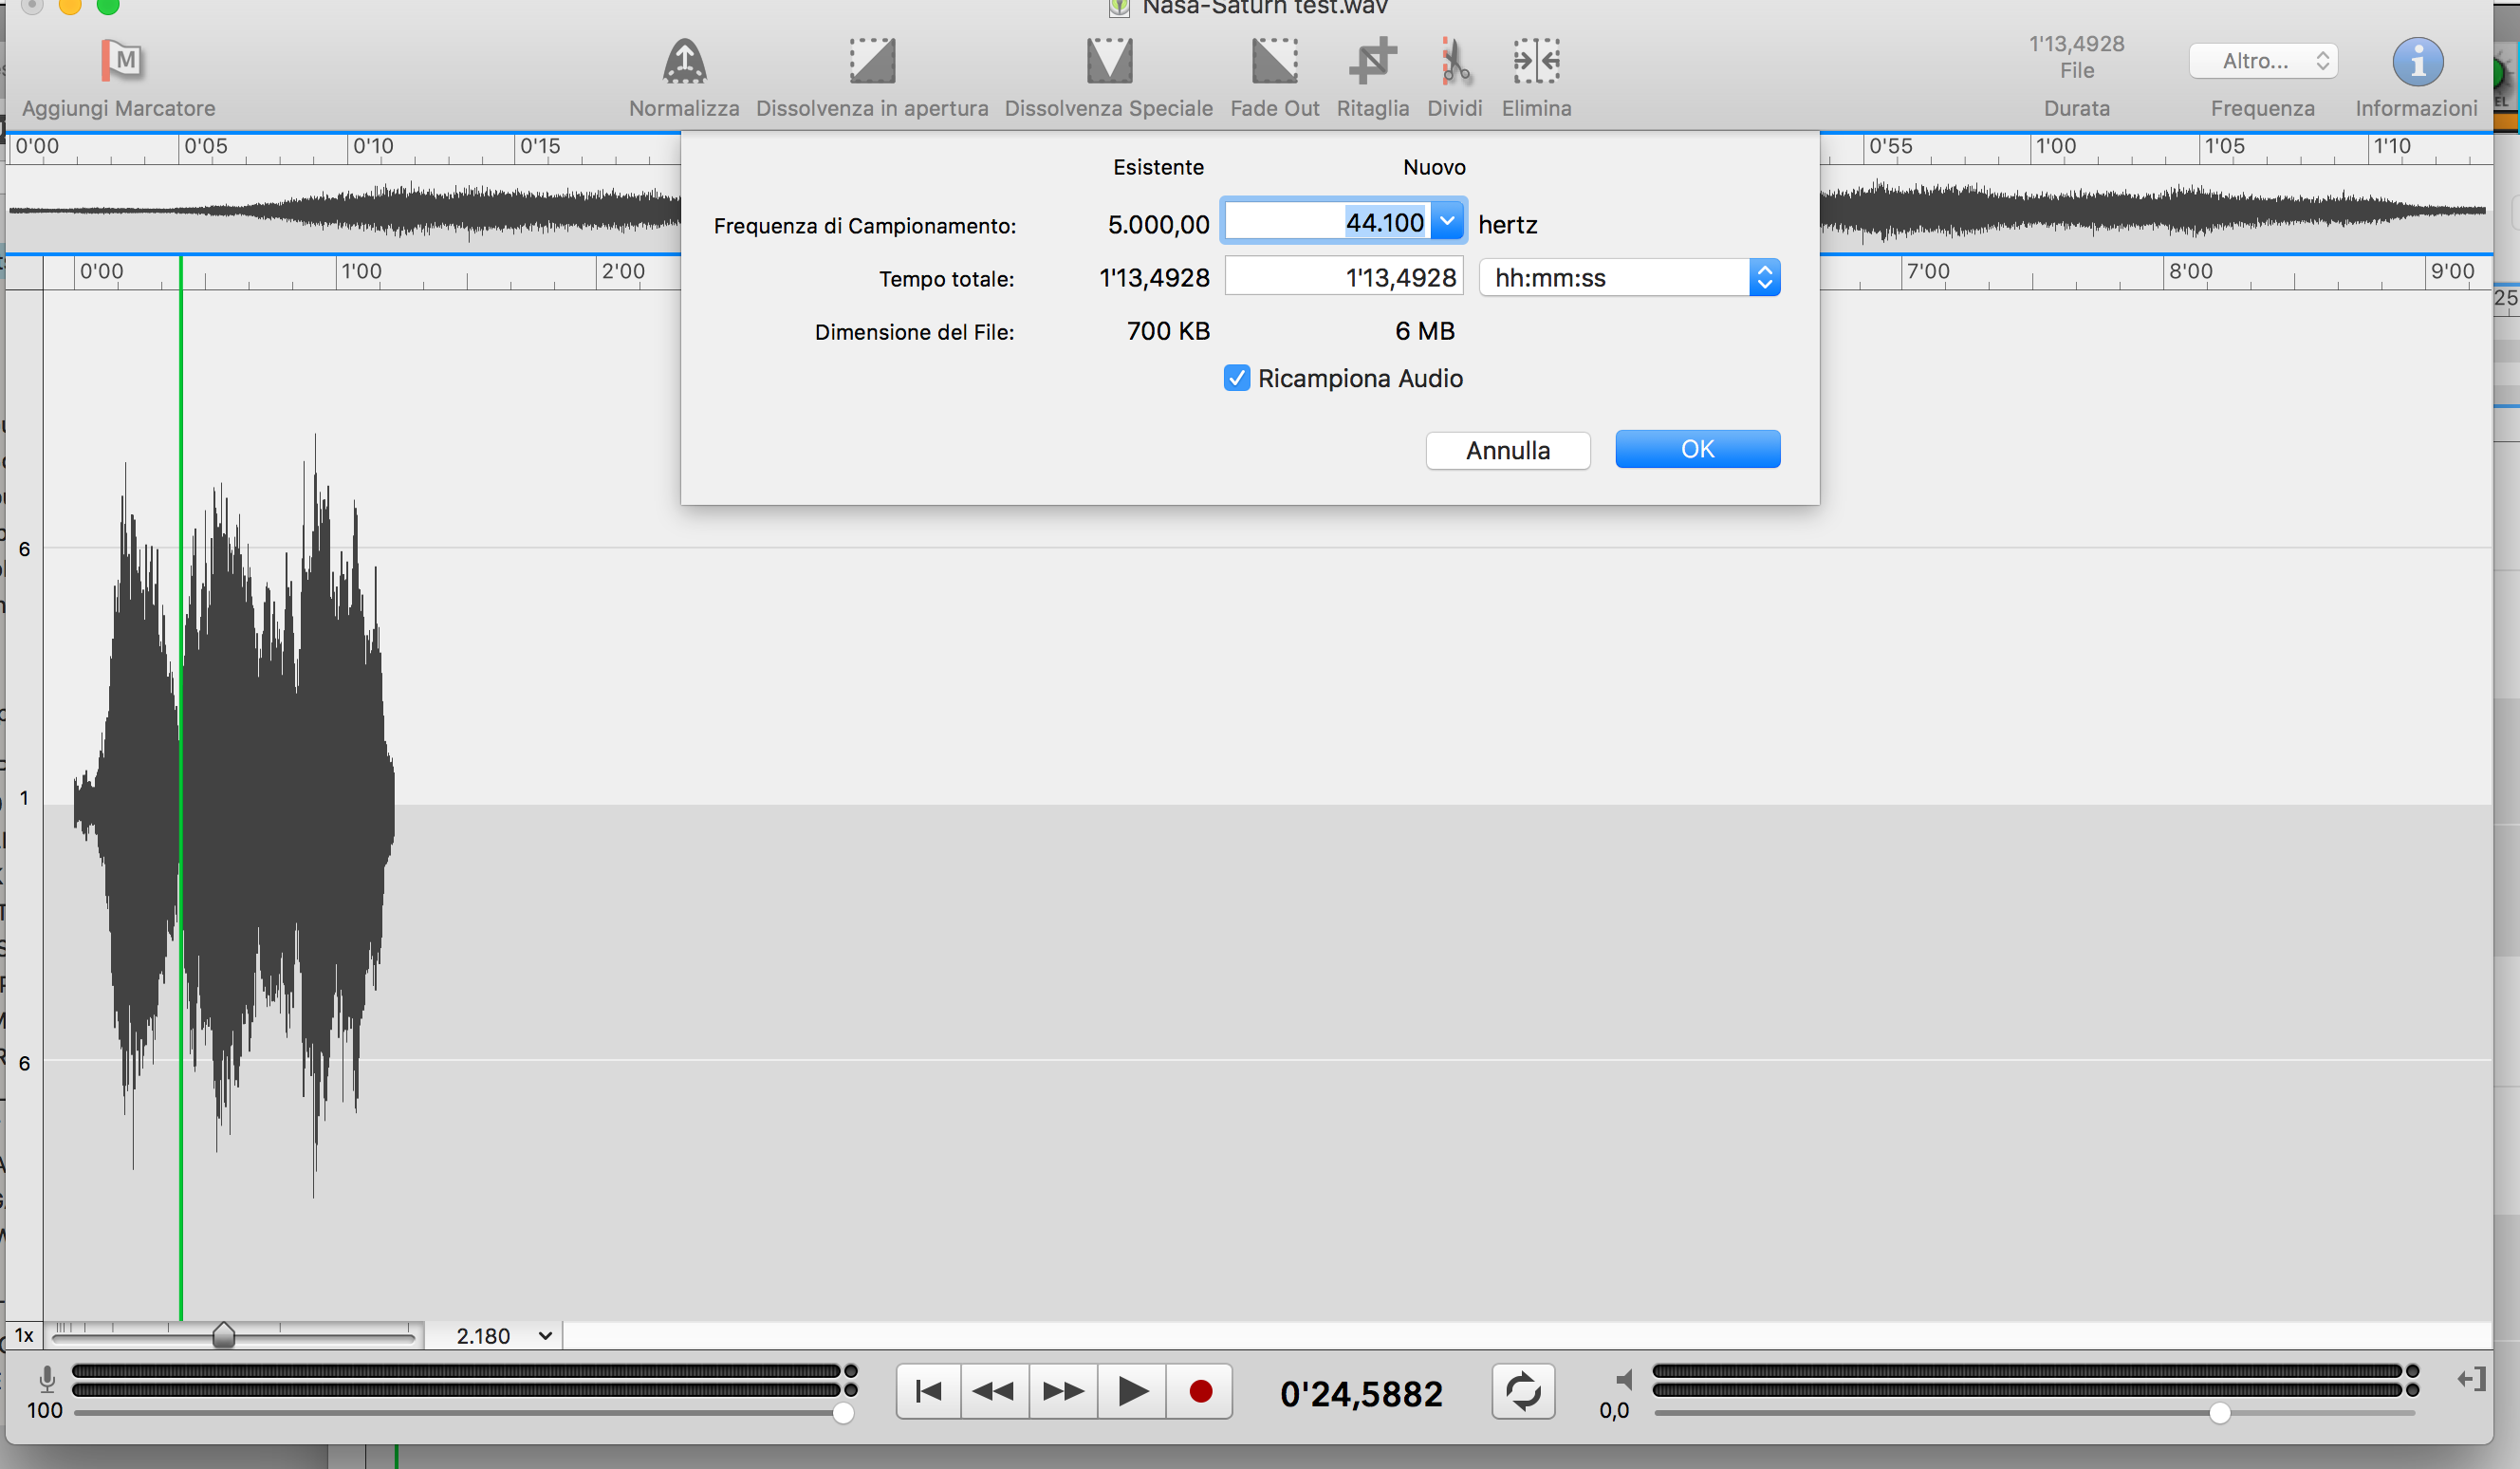The width and height of the screenshot is (2520, 1469).
Task: Apply the Fade Out tool
Action: (x=1274, y=61)
